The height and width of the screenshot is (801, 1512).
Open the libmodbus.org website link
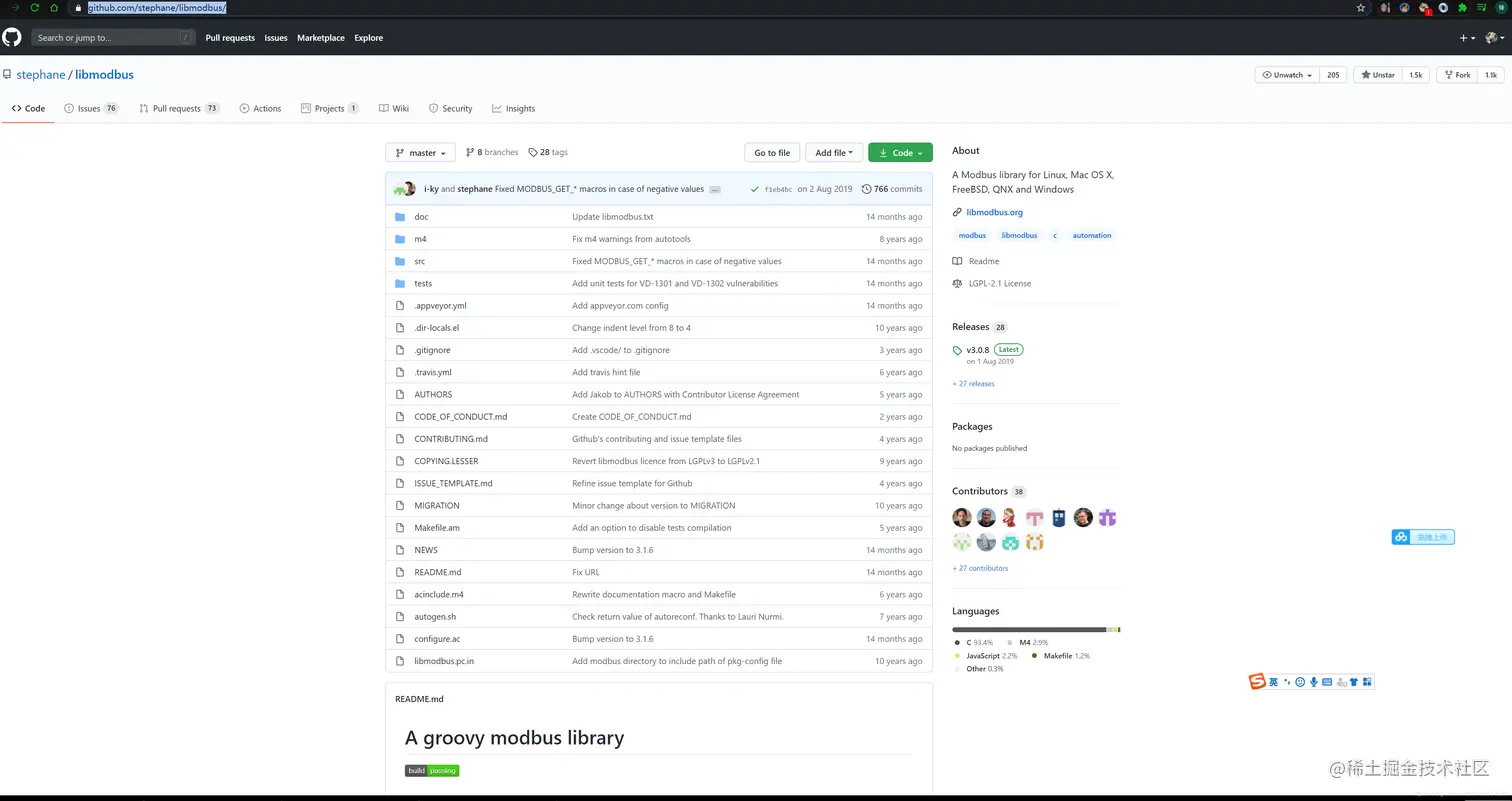click(x=995, y=212)
